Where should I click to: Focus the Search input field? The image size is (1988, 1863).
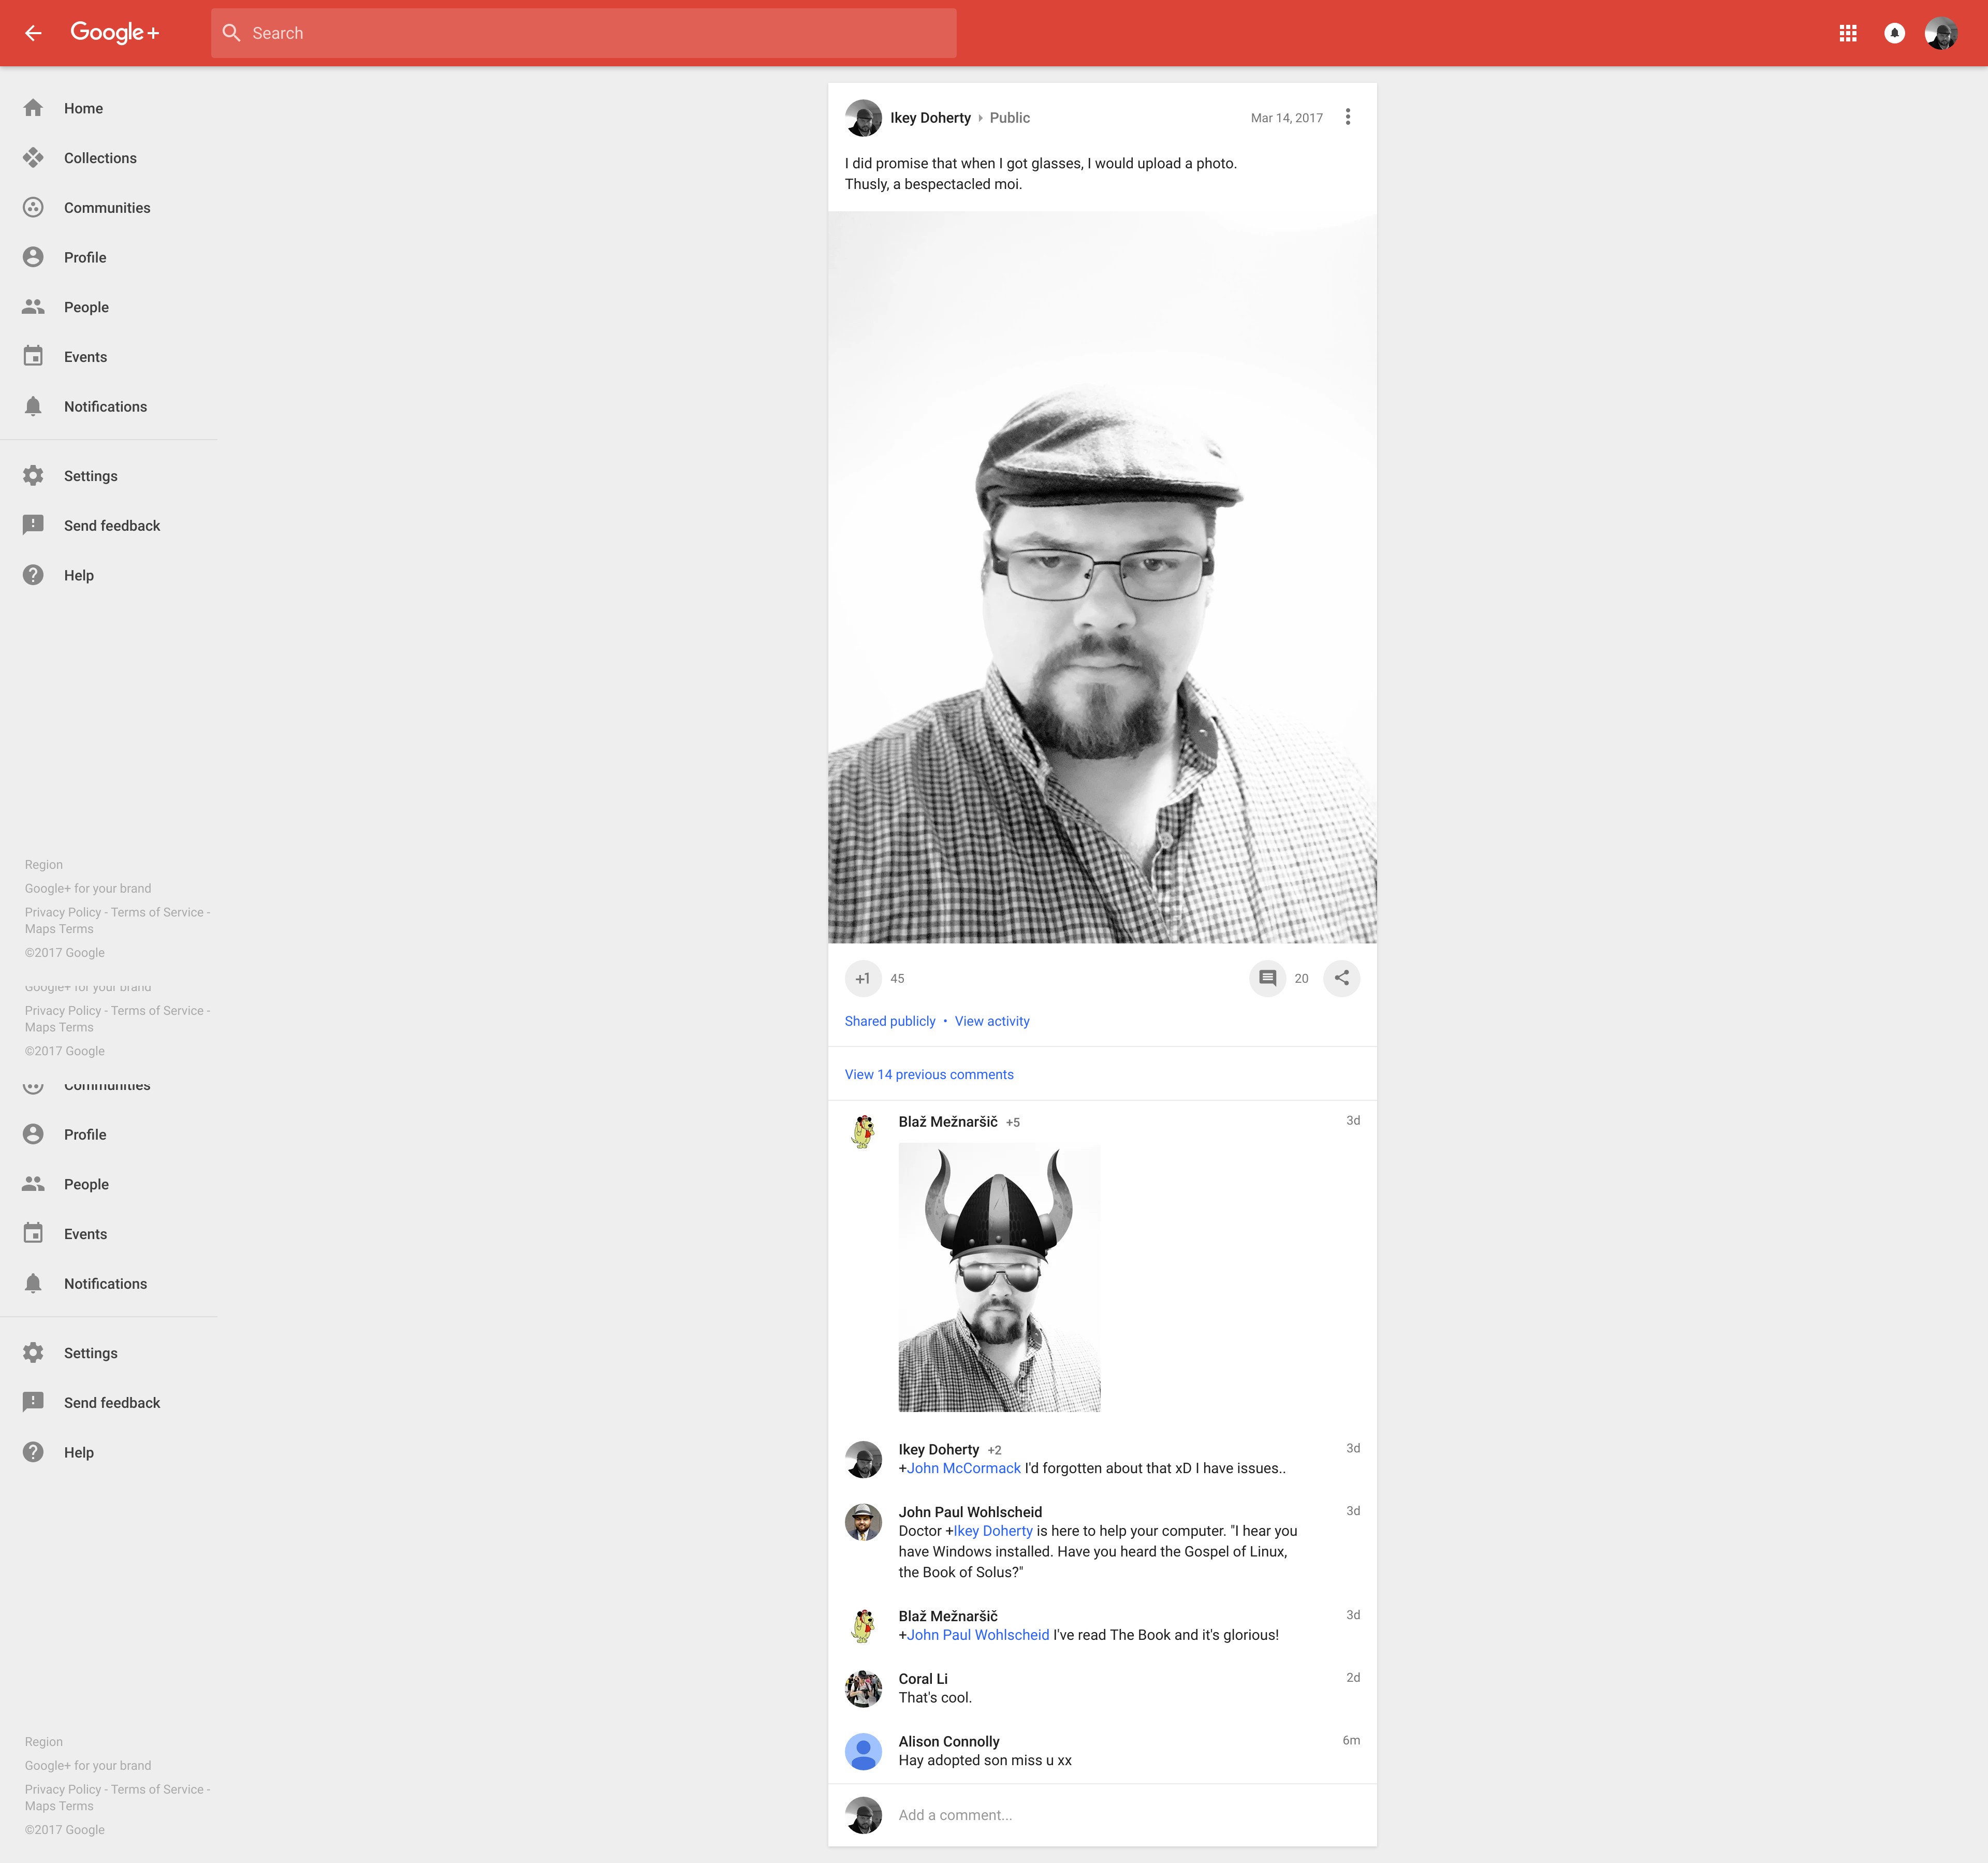(x=584, y=33)
